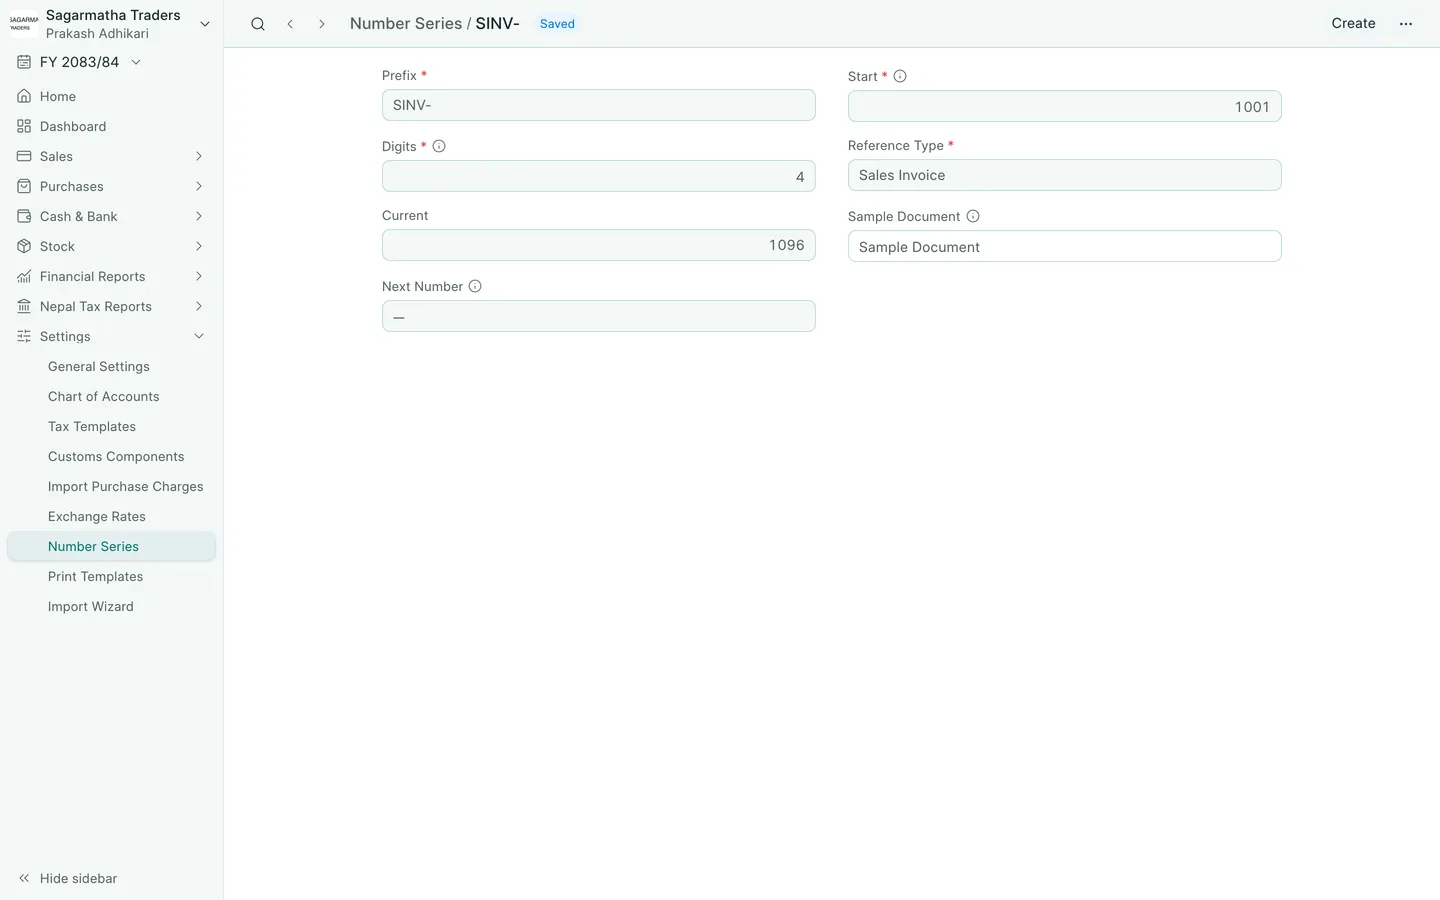Open the FY 2083/84 fiscal year dropdown
Screen dimensions: 1440x900
point(80,62)
